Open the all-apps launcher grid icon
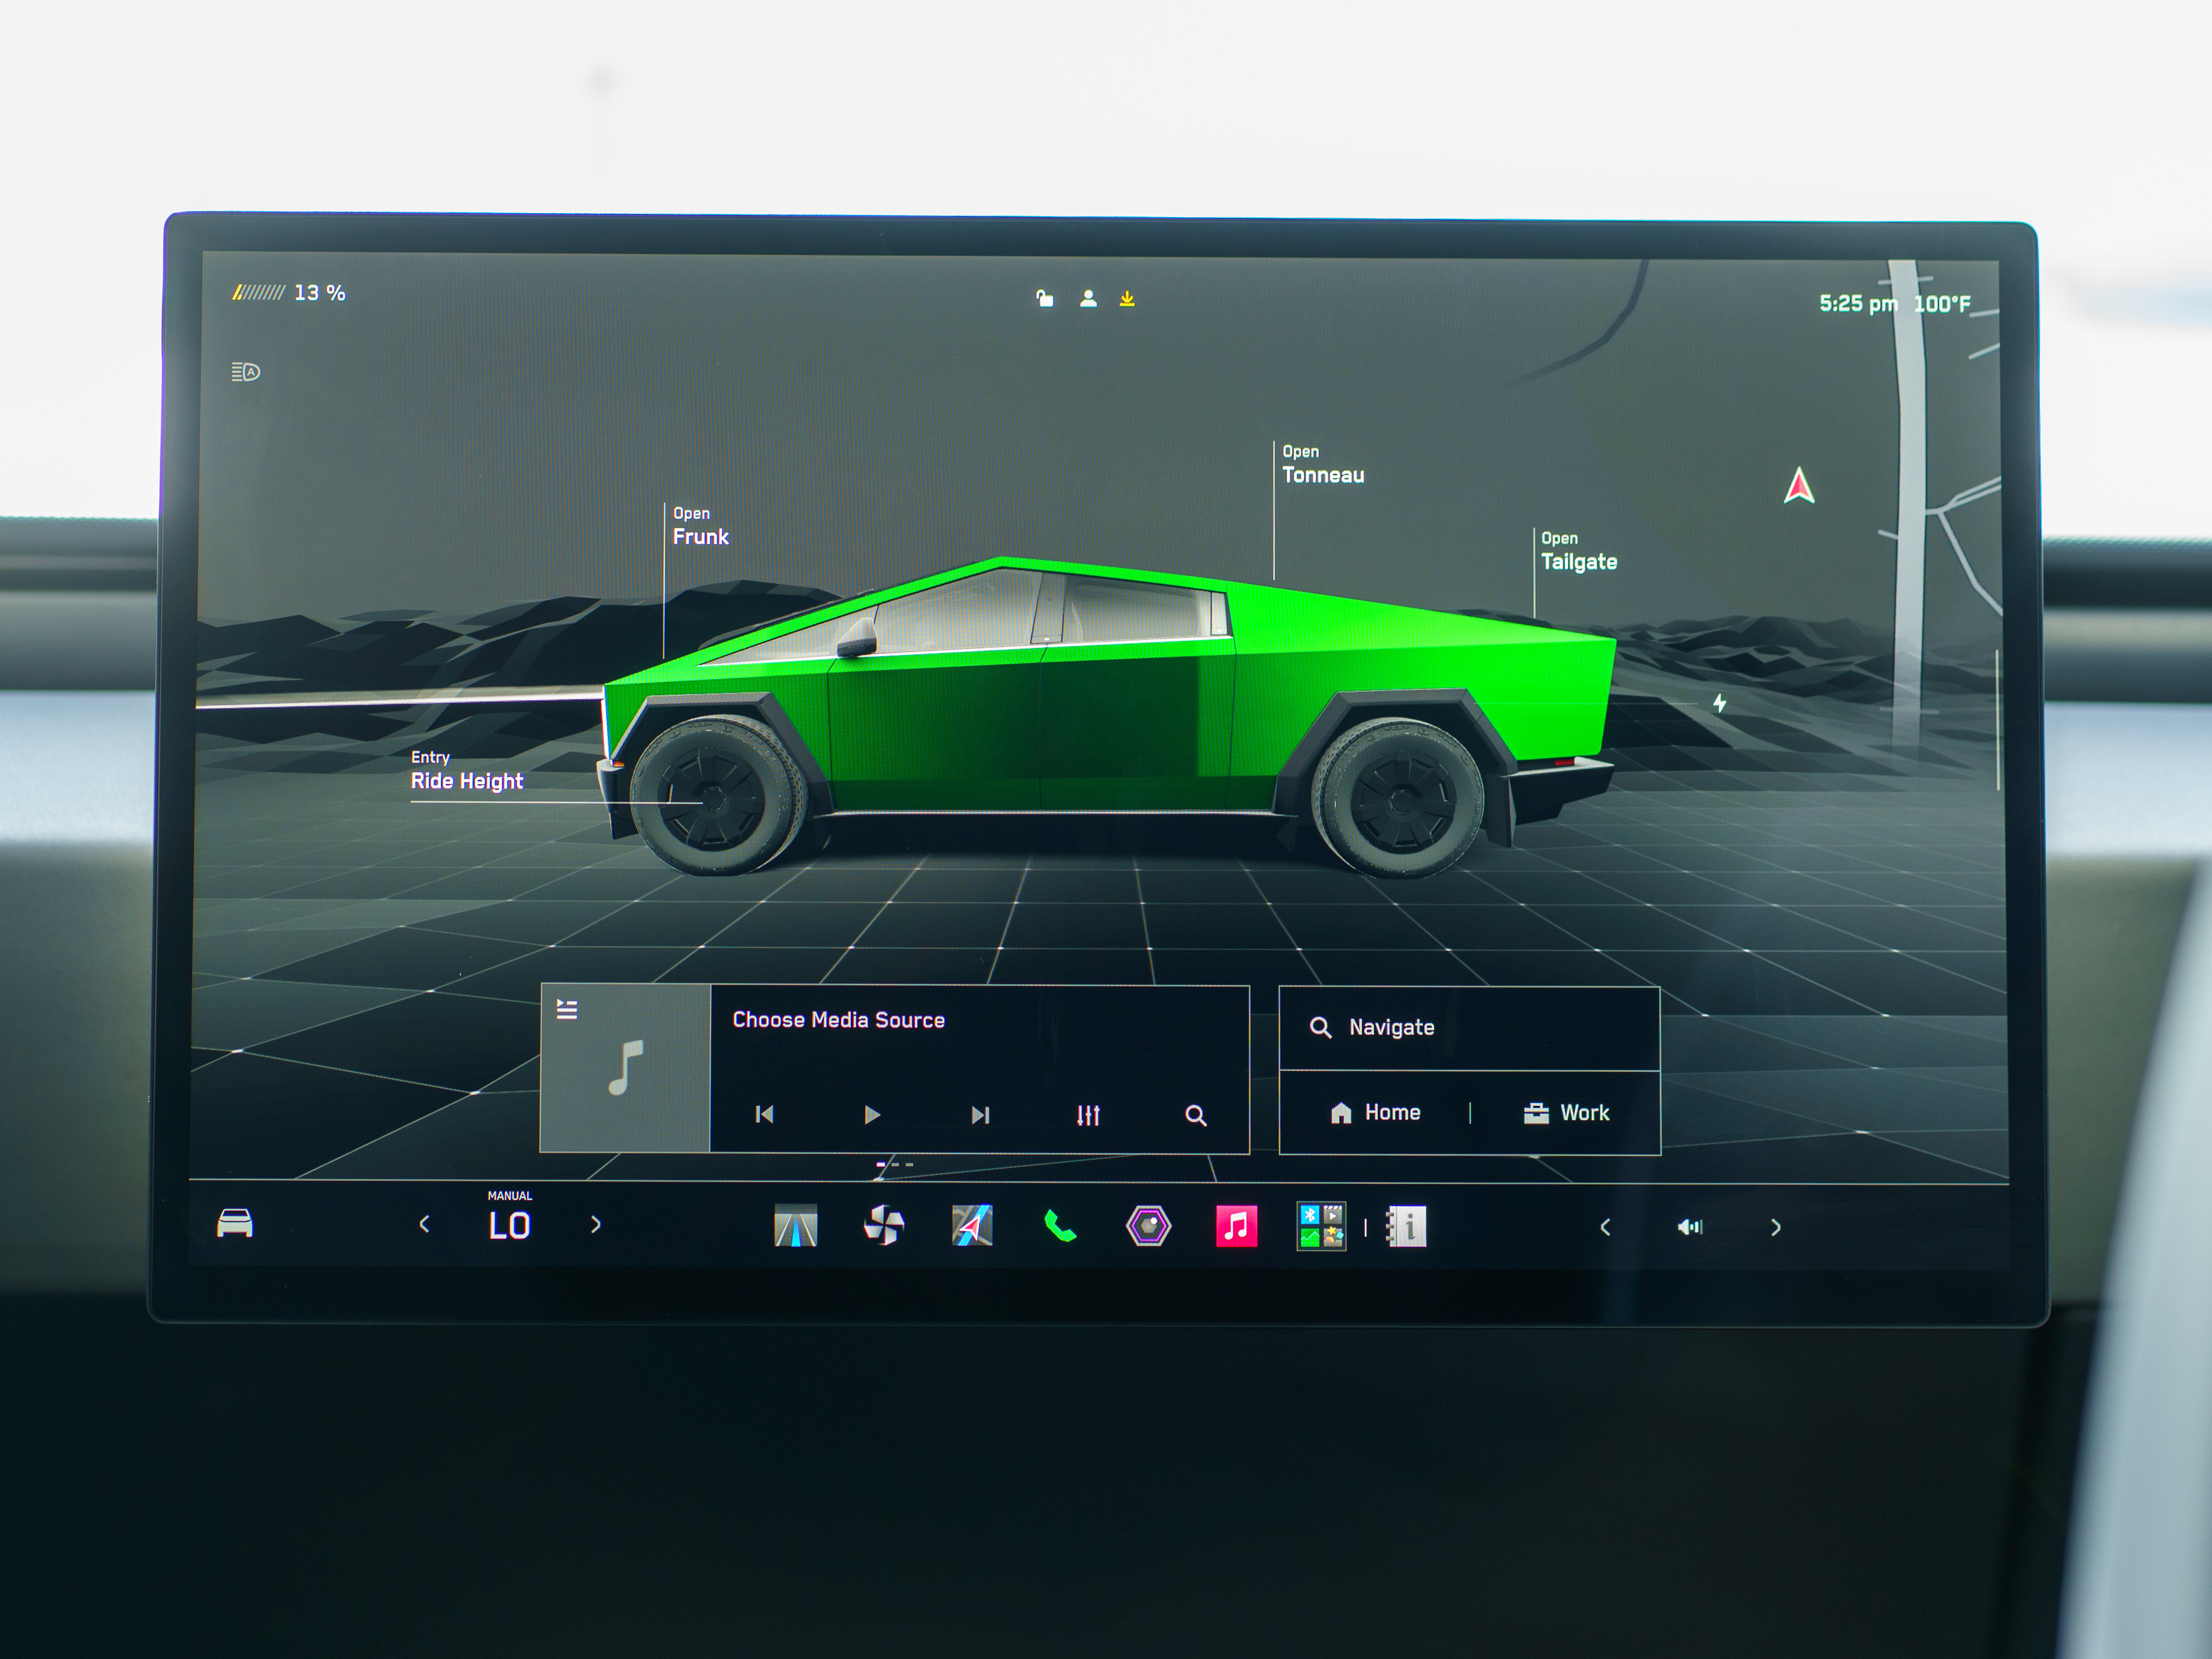 click(1321, 1226)
